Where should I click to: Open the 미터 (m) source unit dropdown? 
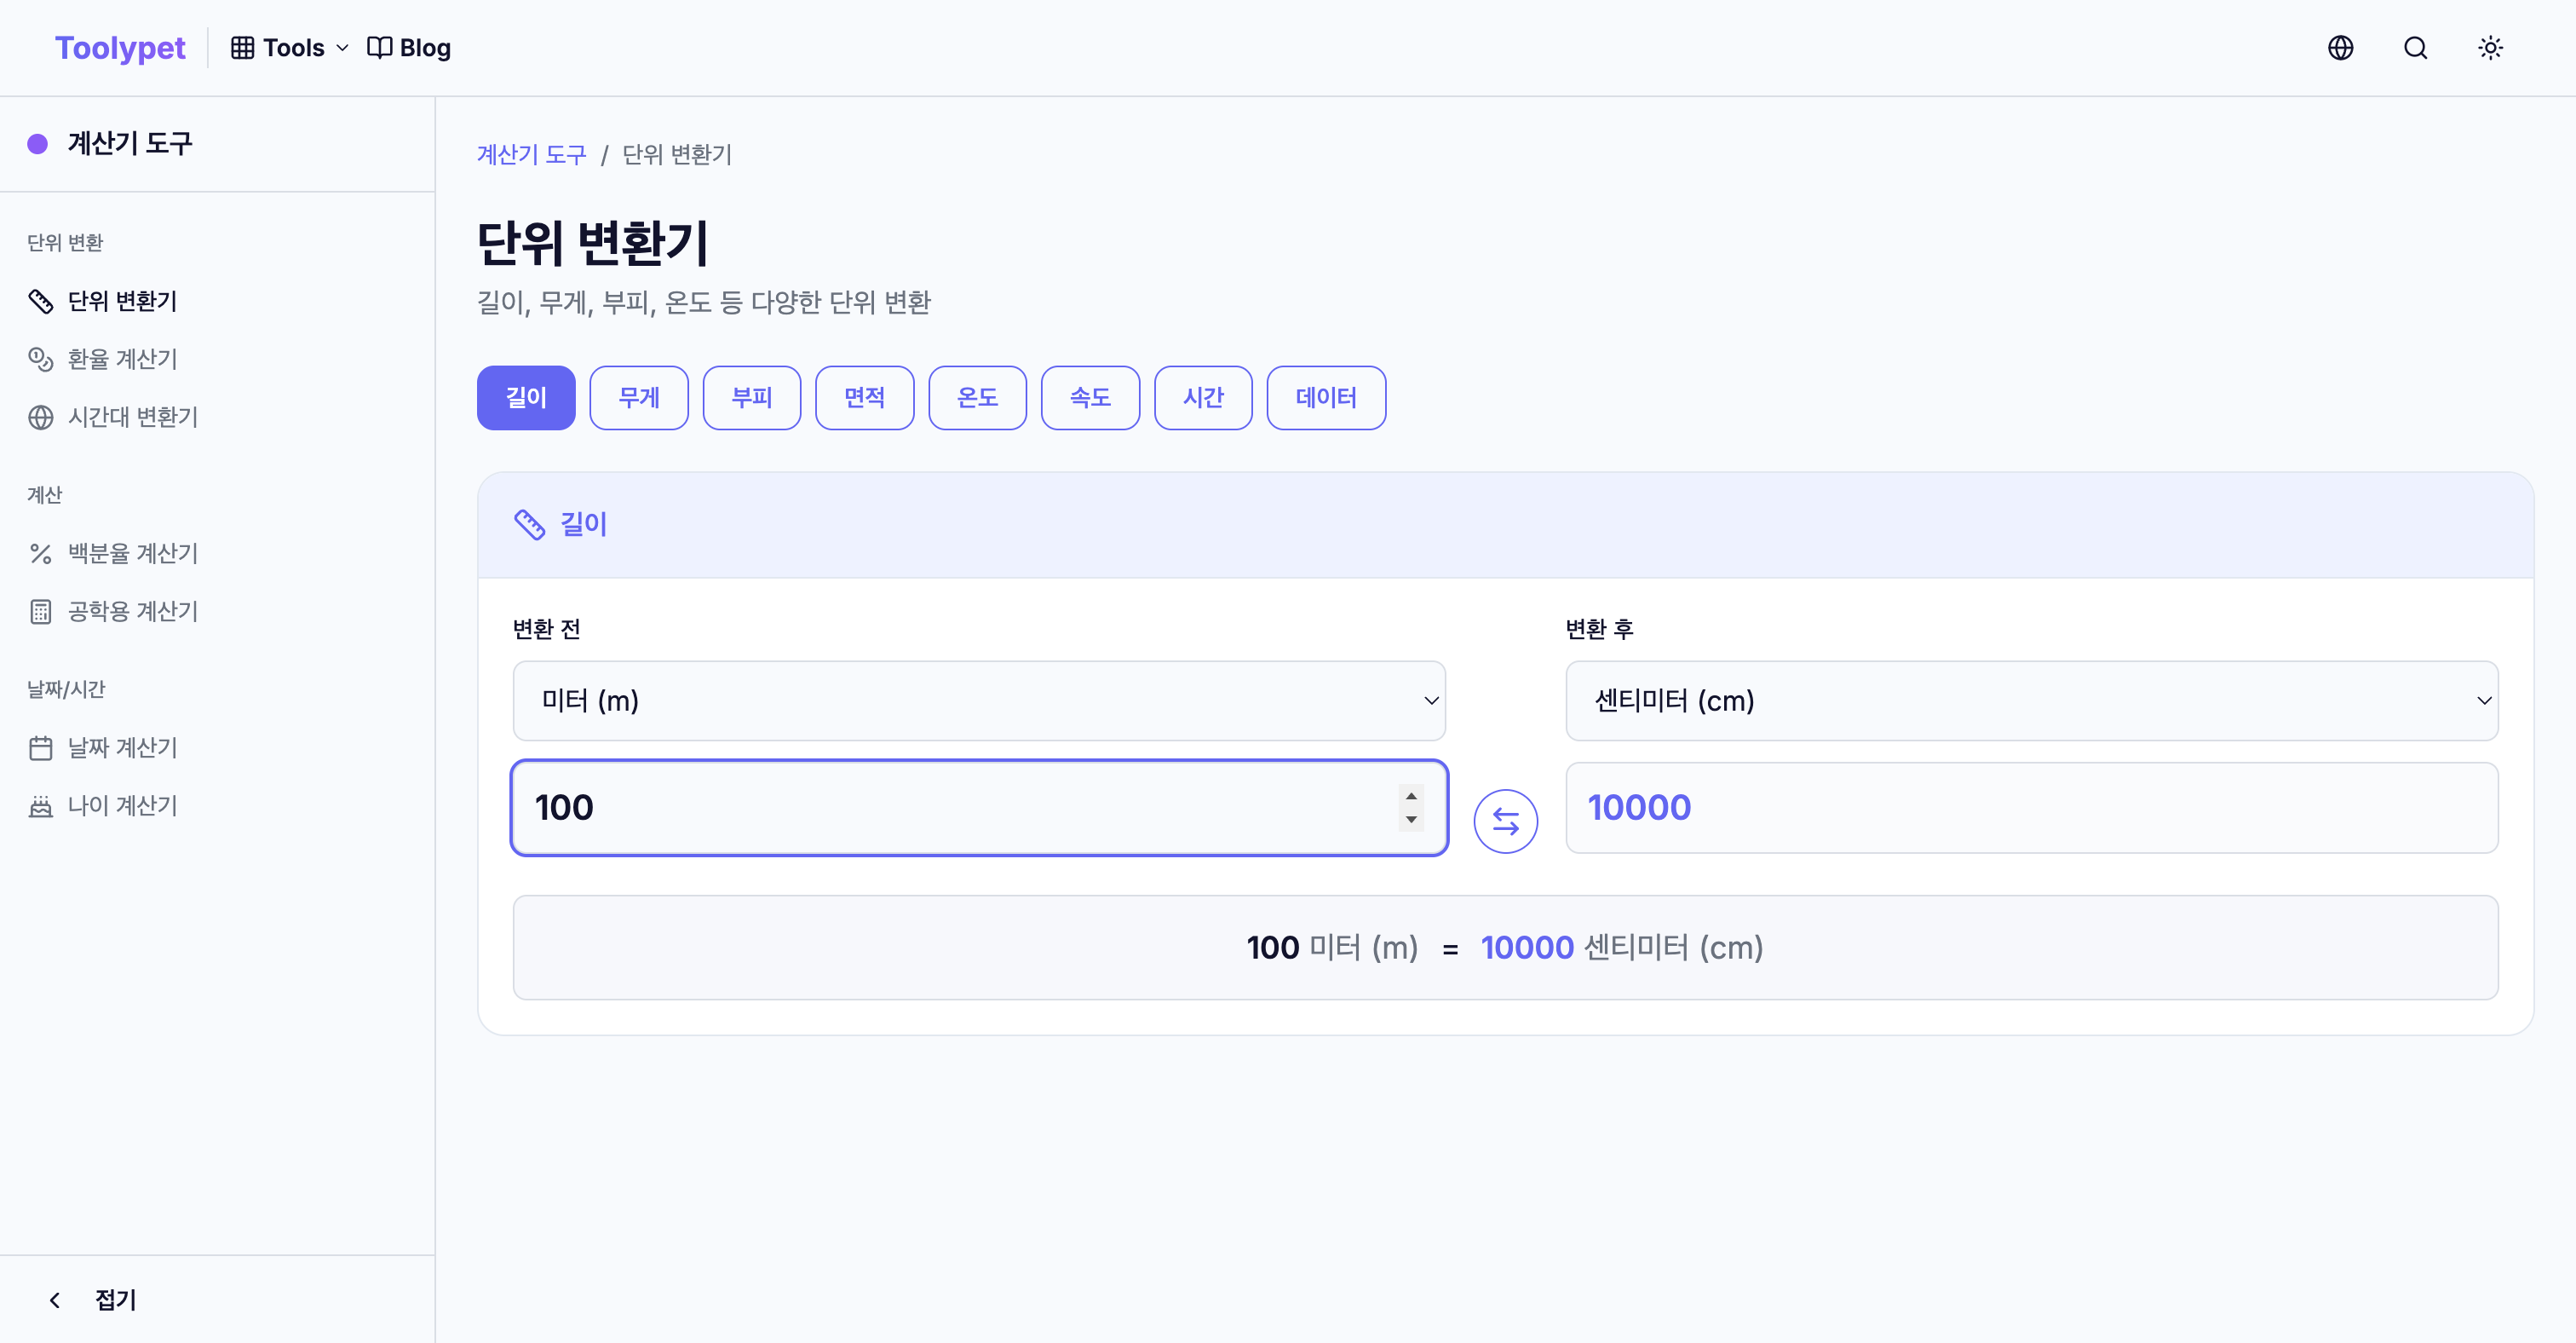pyautogui.click(x=978, y=700)
